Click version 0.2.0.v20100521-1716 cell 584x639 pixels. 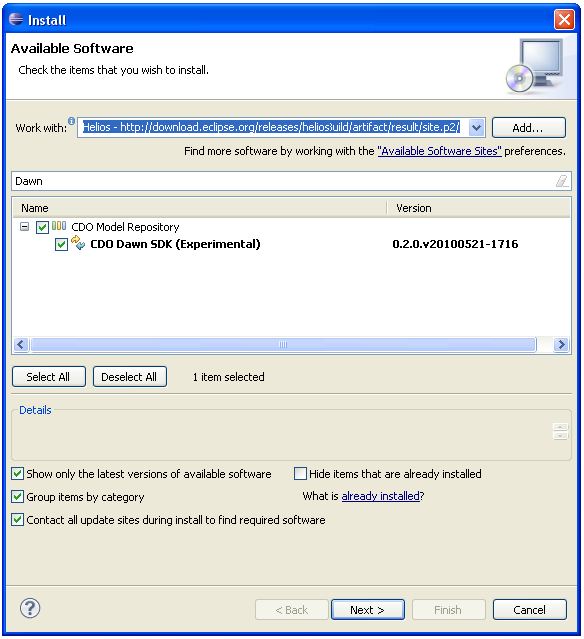(x=455, y=244)
